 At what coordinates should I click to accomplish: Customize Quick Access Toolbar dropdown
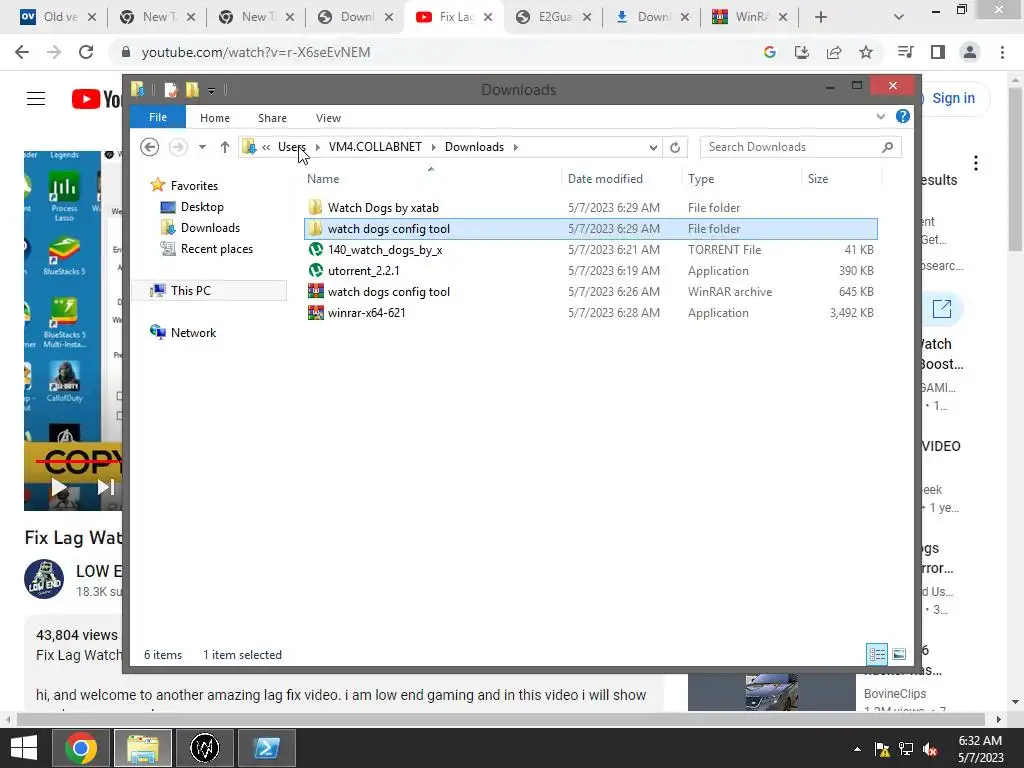pyautogui.click(x=212, y=90)
